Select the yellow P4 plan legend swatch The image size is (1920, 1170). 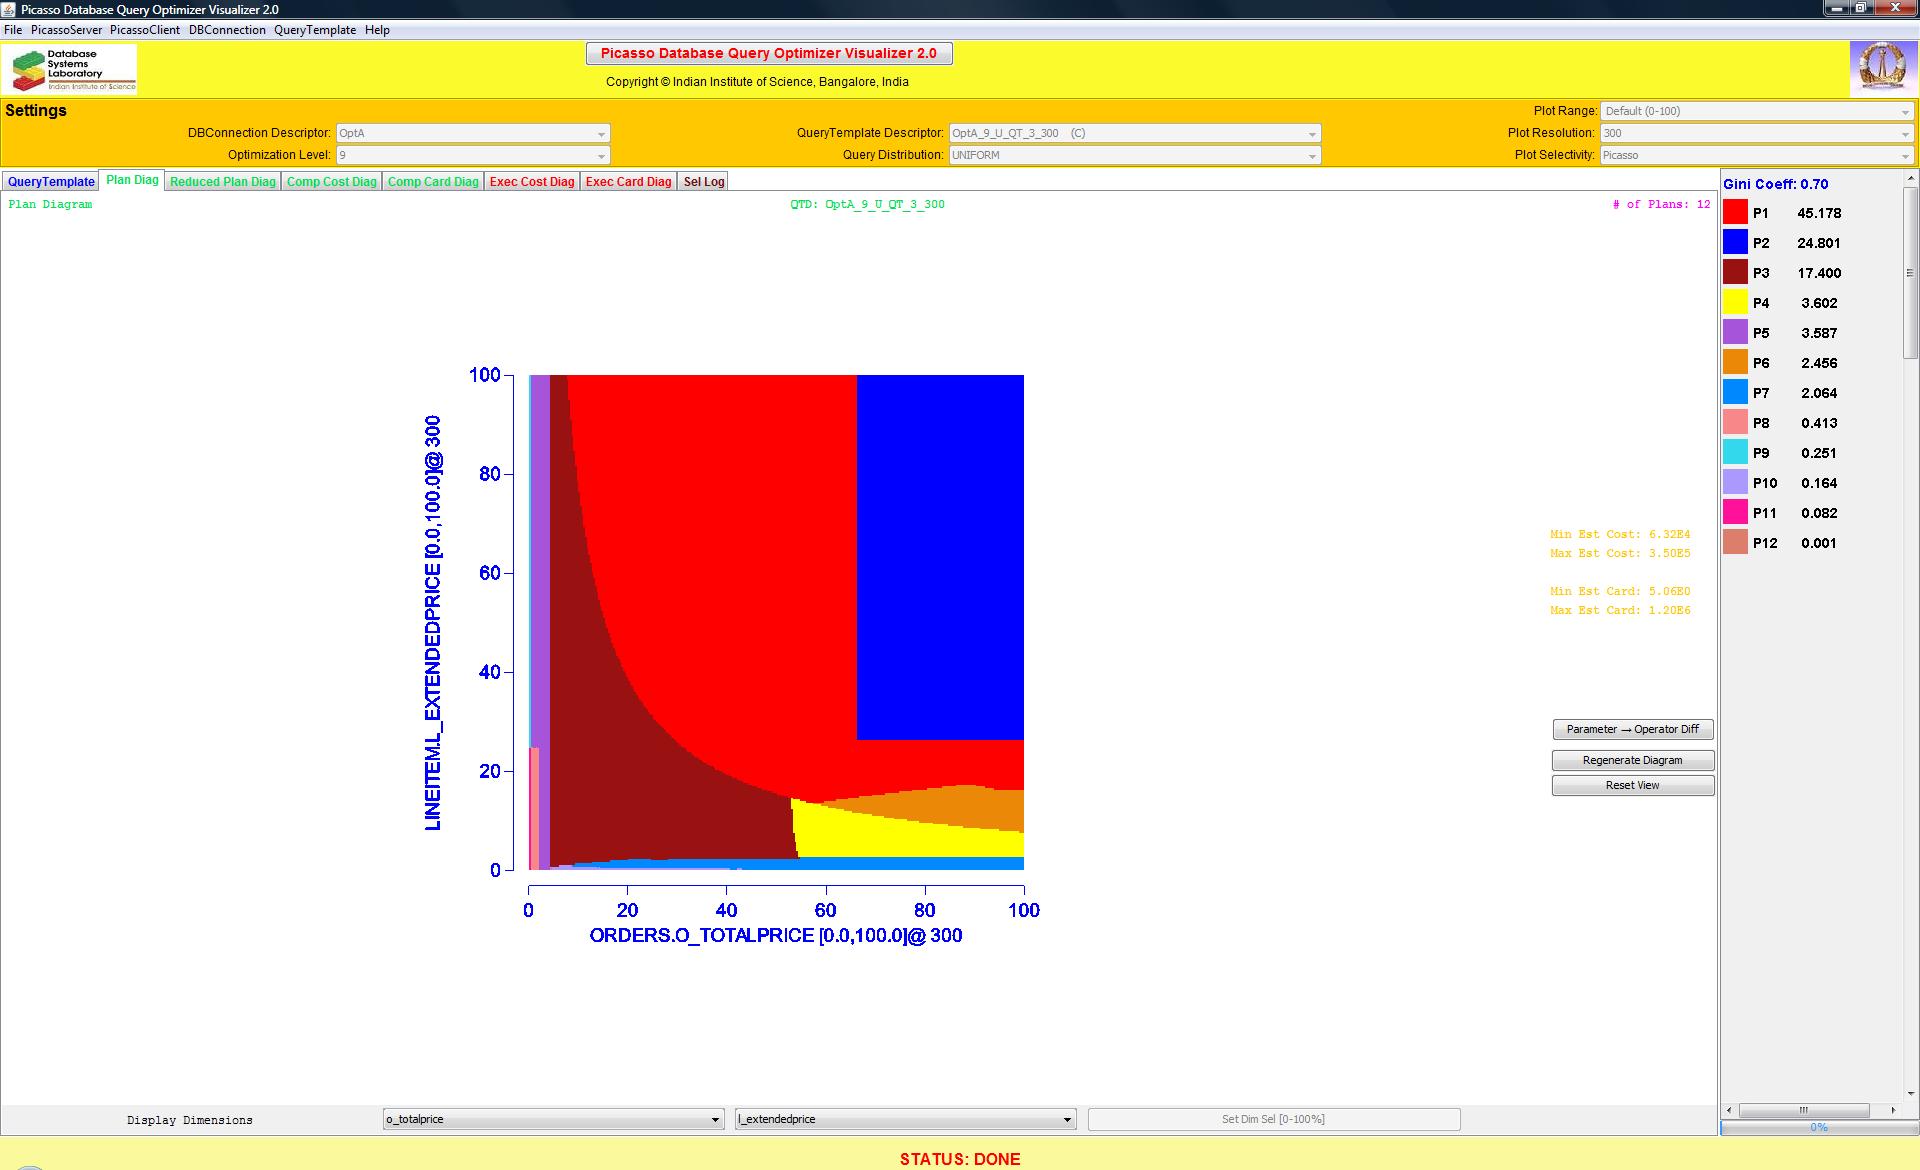[x=1735, y=303]
